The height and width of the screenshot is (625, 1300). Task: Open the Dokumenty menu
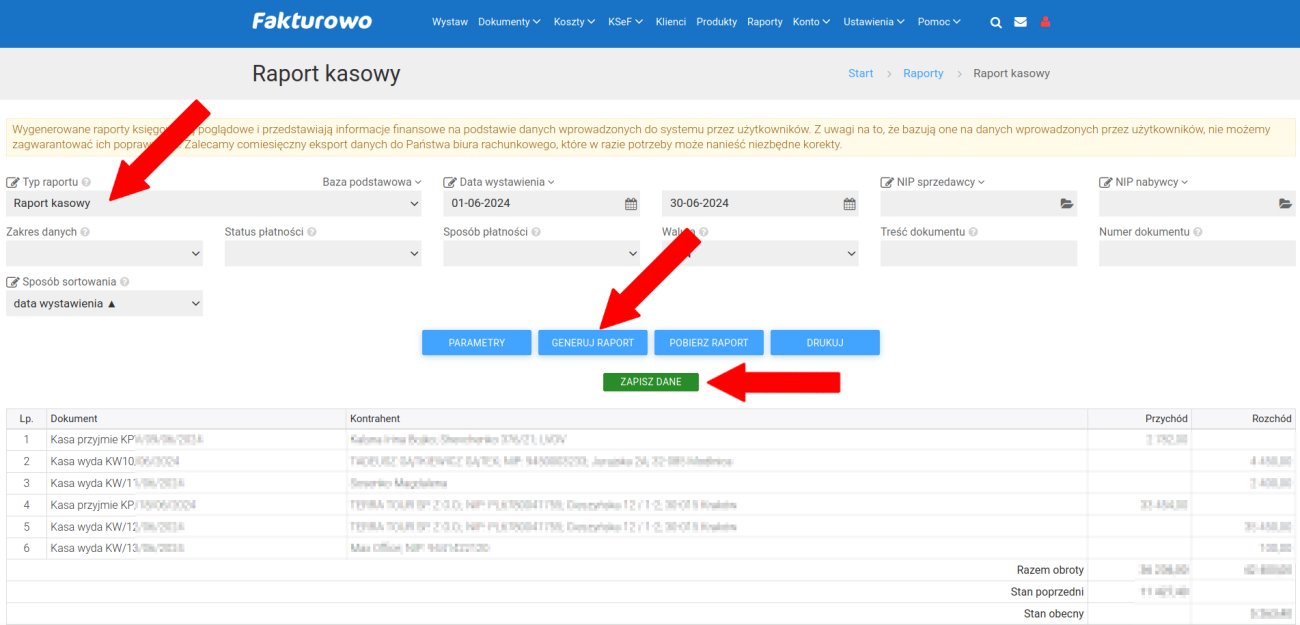tap(508, 22)
